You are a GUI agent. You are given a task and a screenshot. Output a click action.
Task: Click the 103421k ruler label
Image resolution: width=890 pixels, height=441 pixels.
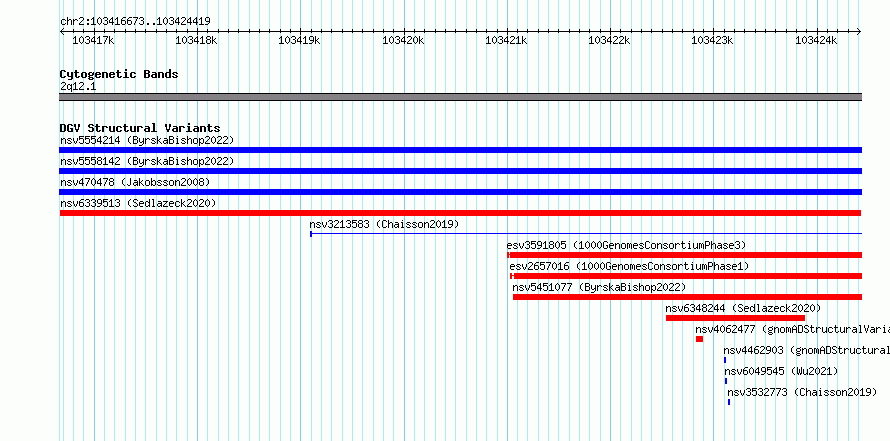[x=506, y=41]
